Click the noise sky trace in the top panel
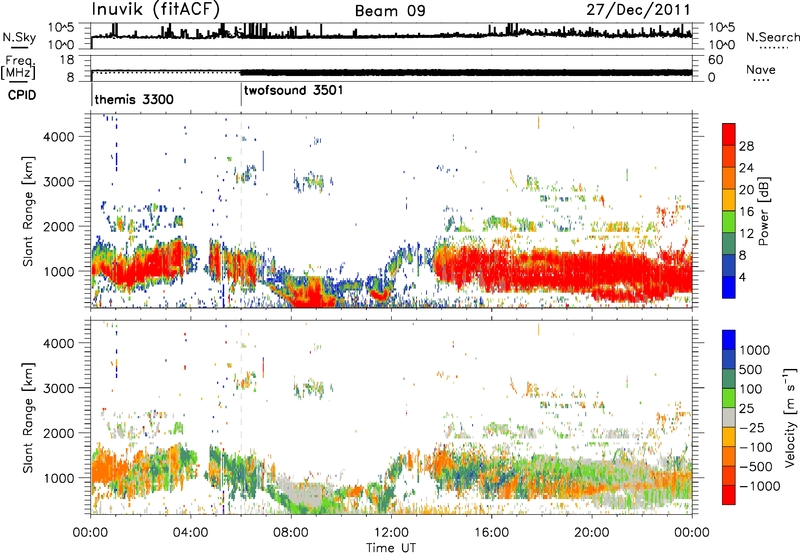This screenshot has width=800, height=554. pos(391,35)
